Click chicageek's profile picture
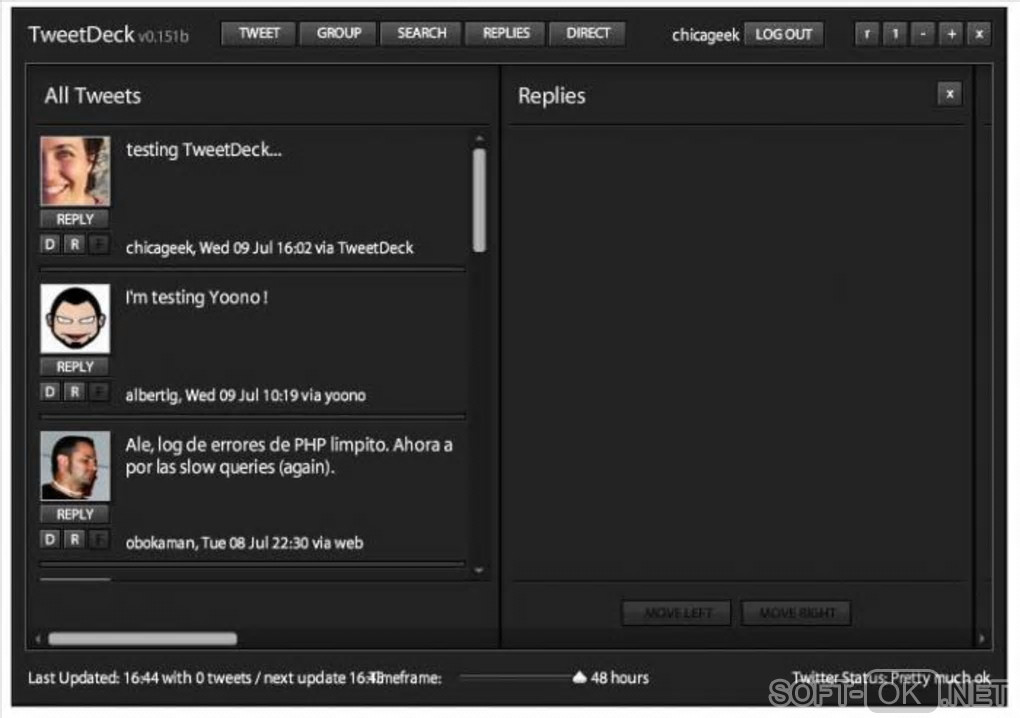1020x718 pixels. (75, 171)
